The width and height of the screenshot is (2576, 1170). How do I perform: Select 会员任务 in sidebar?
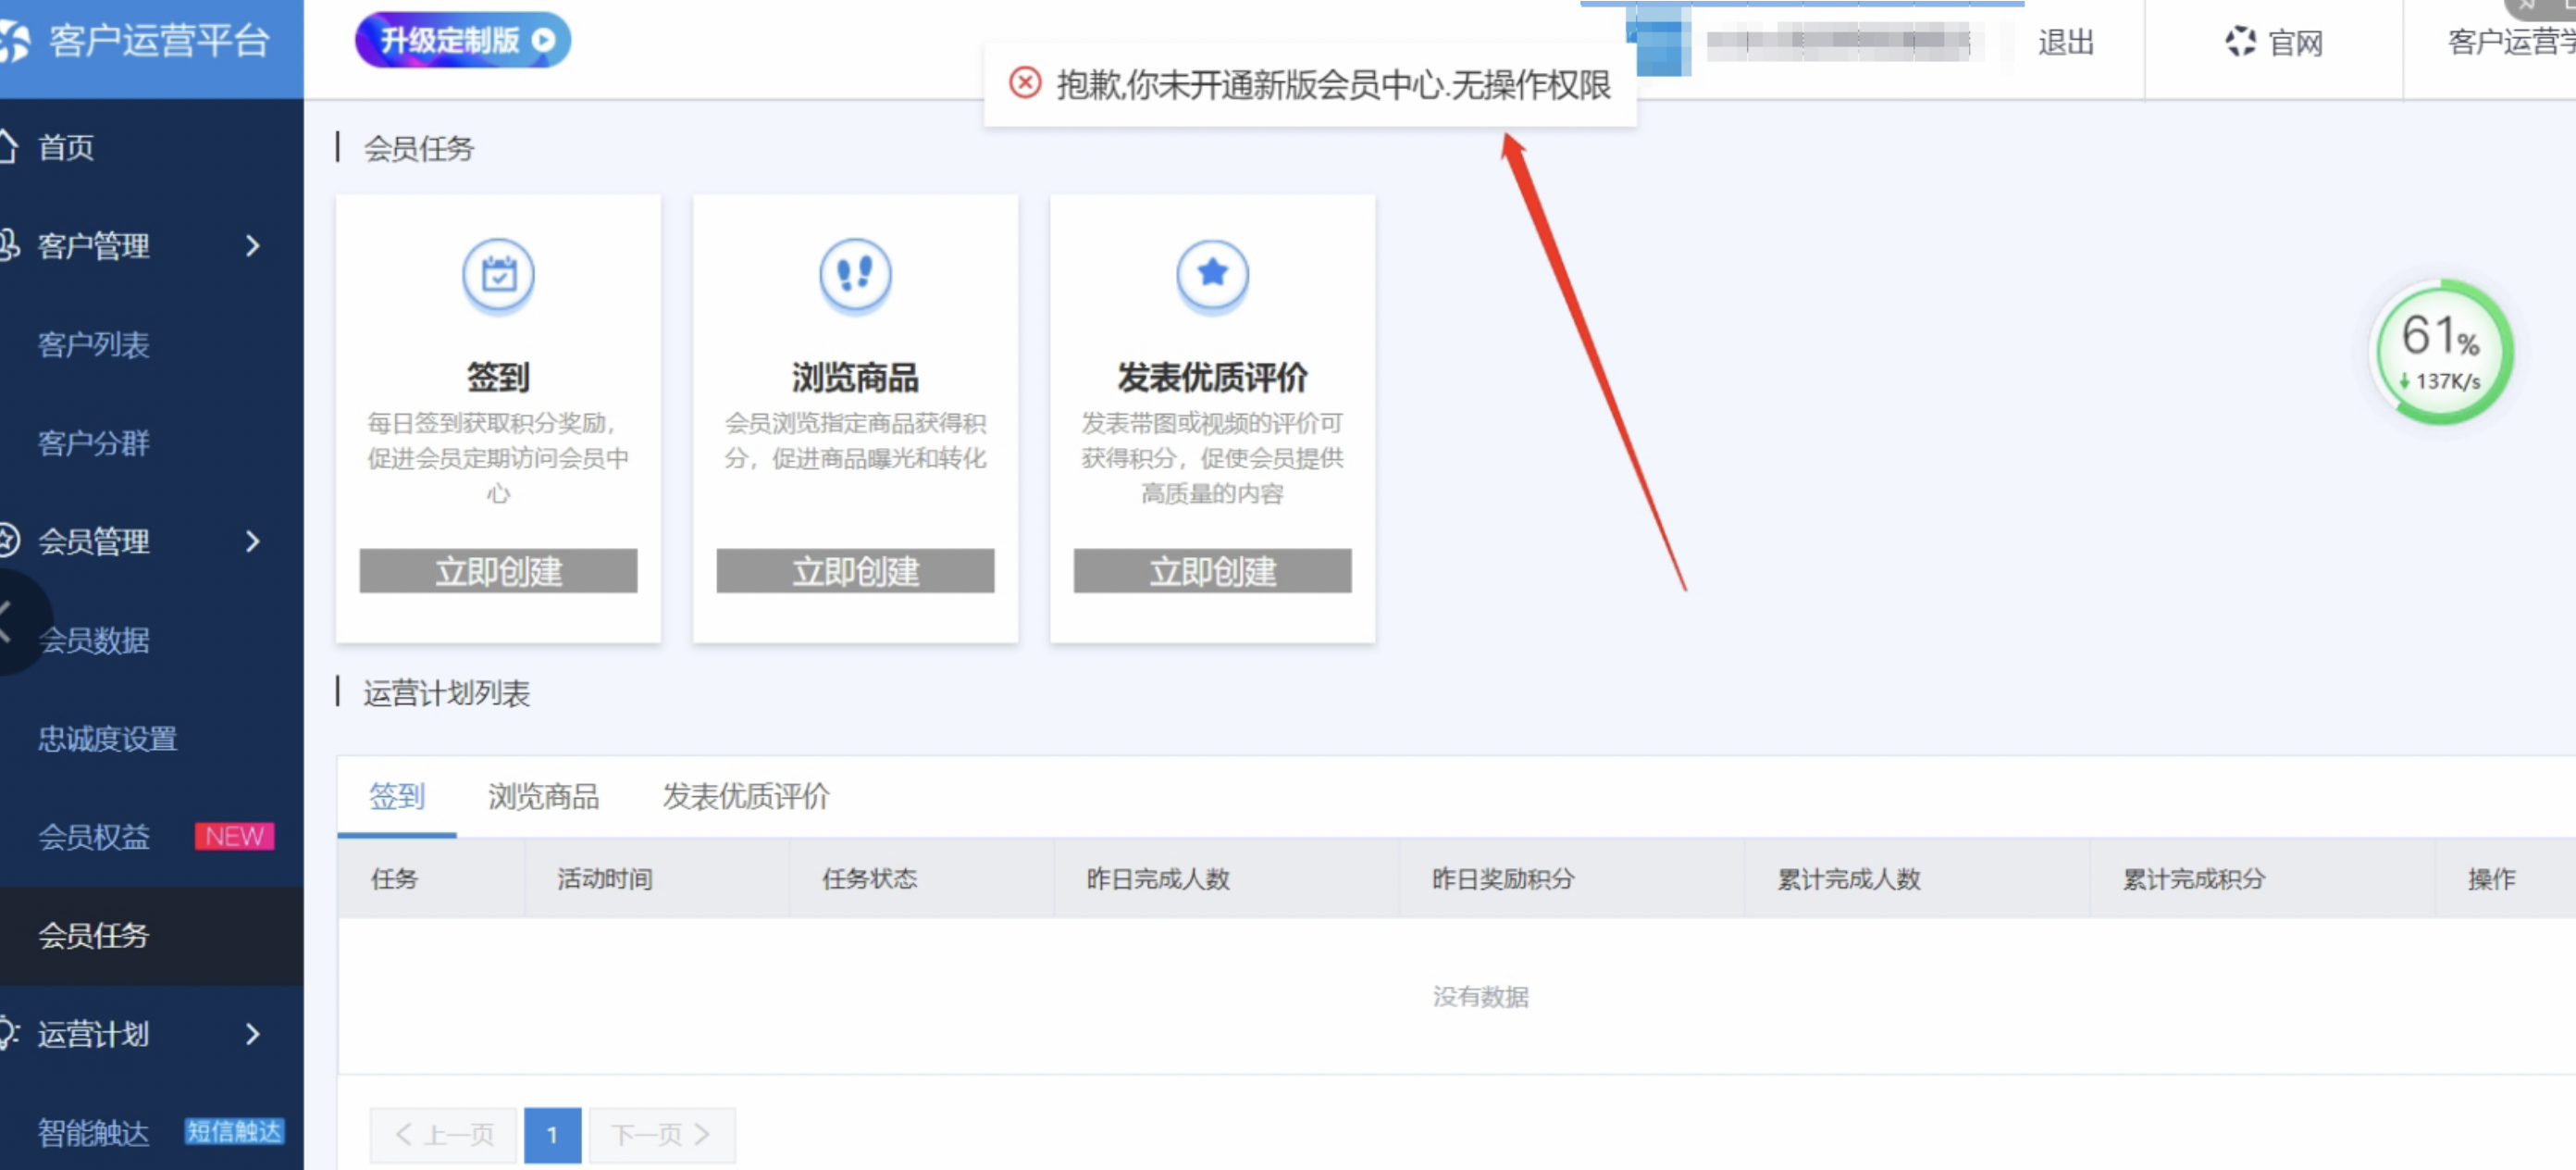coord(94,935)
